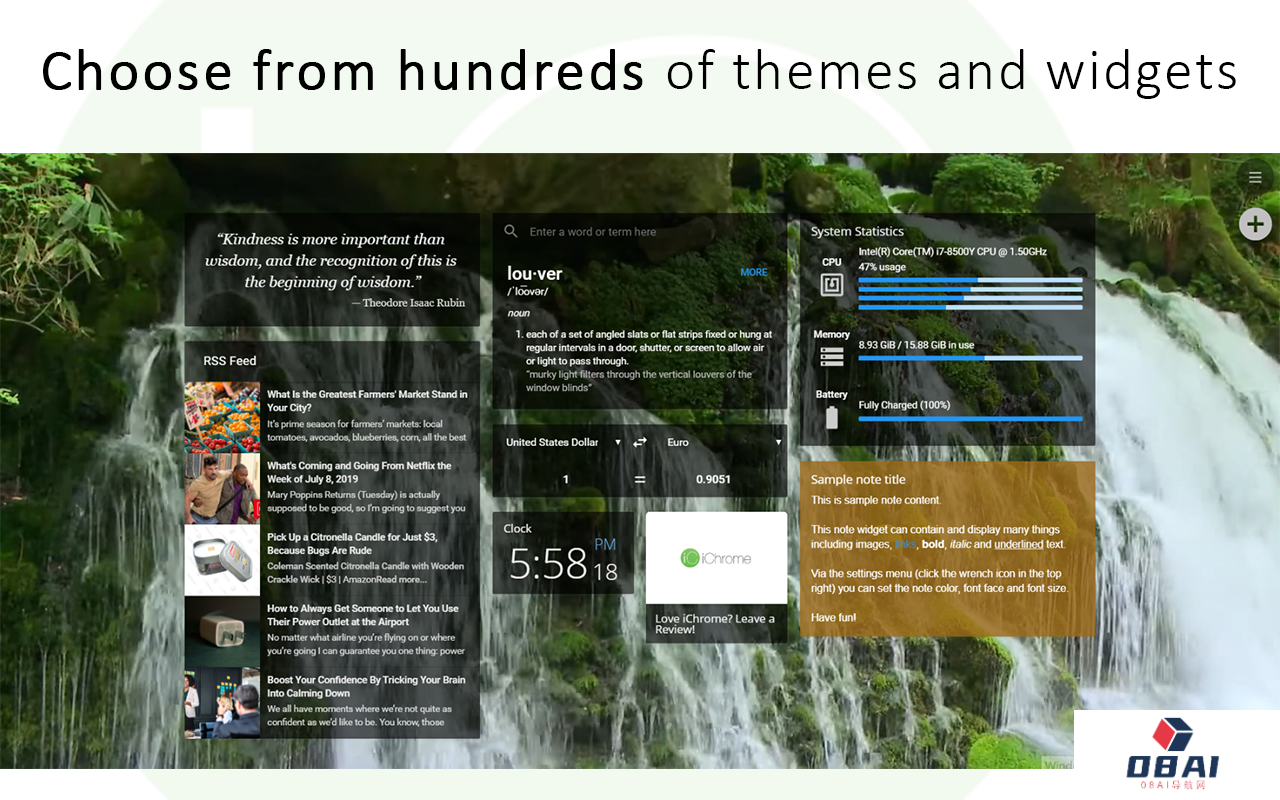Click the airport power outlet thumbnail
The width and height of the screenshot is (1280, 800).
pos(222,631)
